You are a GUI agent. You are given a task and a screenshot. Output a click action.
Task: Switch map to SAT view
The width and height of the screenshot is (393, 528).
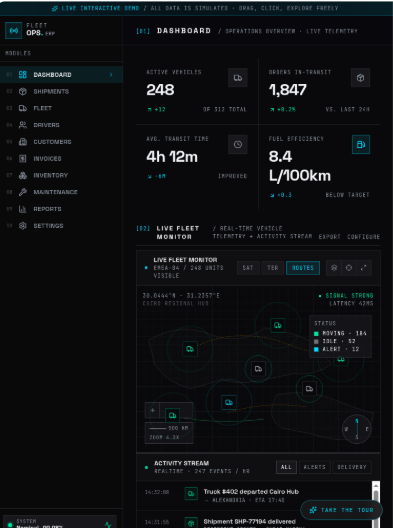tap(248, 268)
